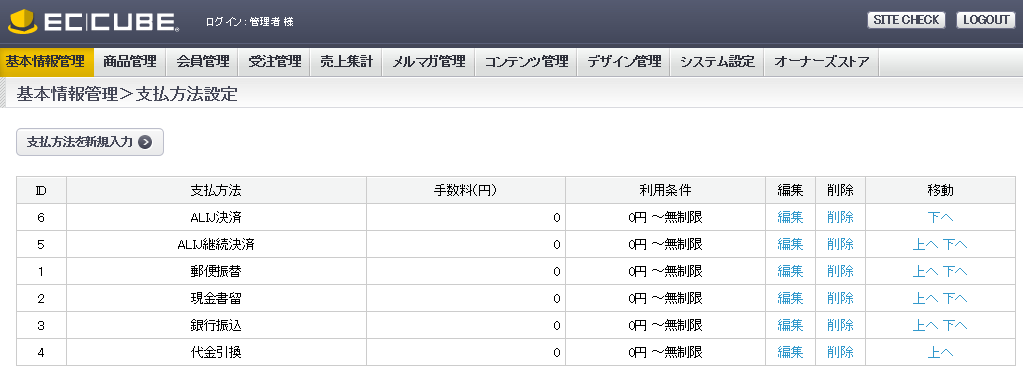Move ALIJ決済 down with 下へ
1023x380 pixels.
[940, 217]
